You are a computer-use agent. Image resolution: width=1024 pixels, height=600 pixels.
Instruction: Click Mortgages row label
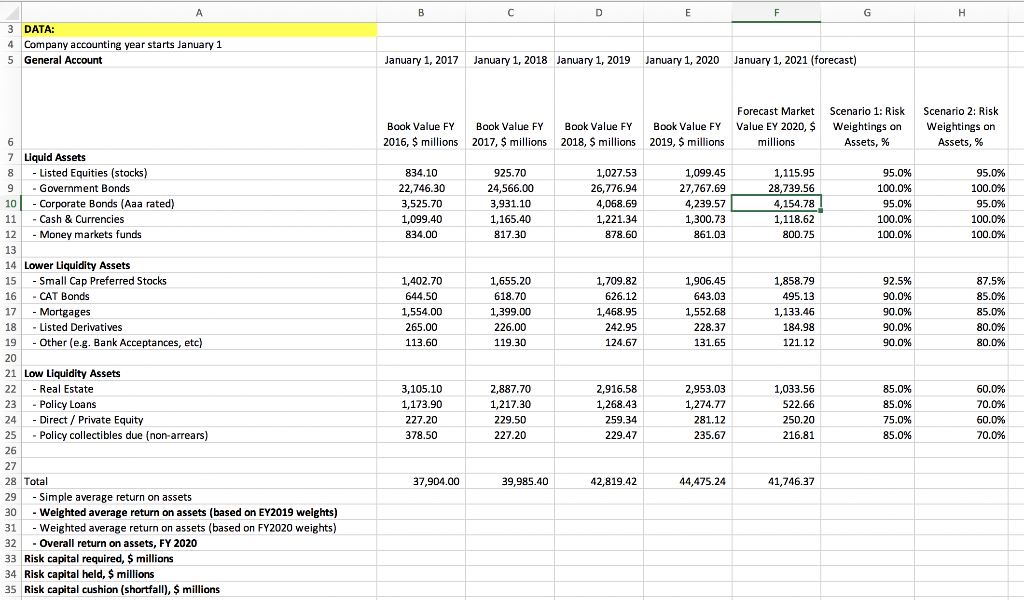(x=61, y=312)
